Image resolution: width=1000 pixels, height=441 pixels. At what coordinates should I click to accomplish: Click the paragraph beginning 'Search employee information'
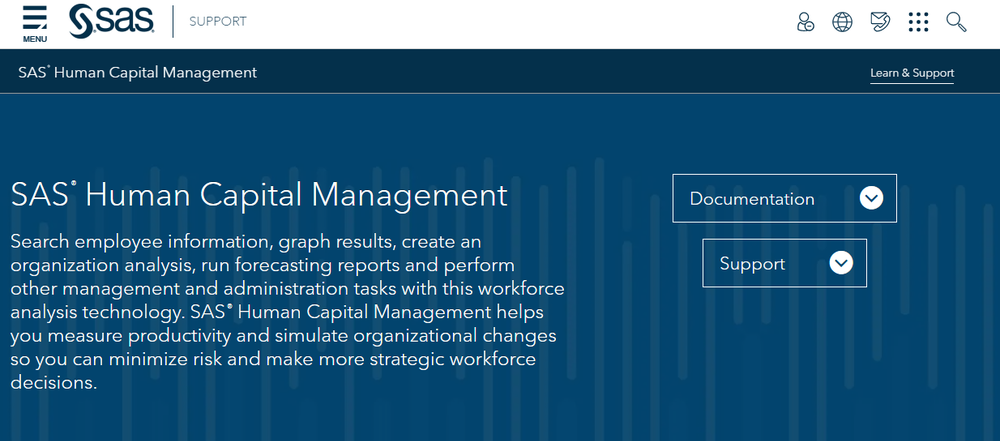click(x=288, y=312)
